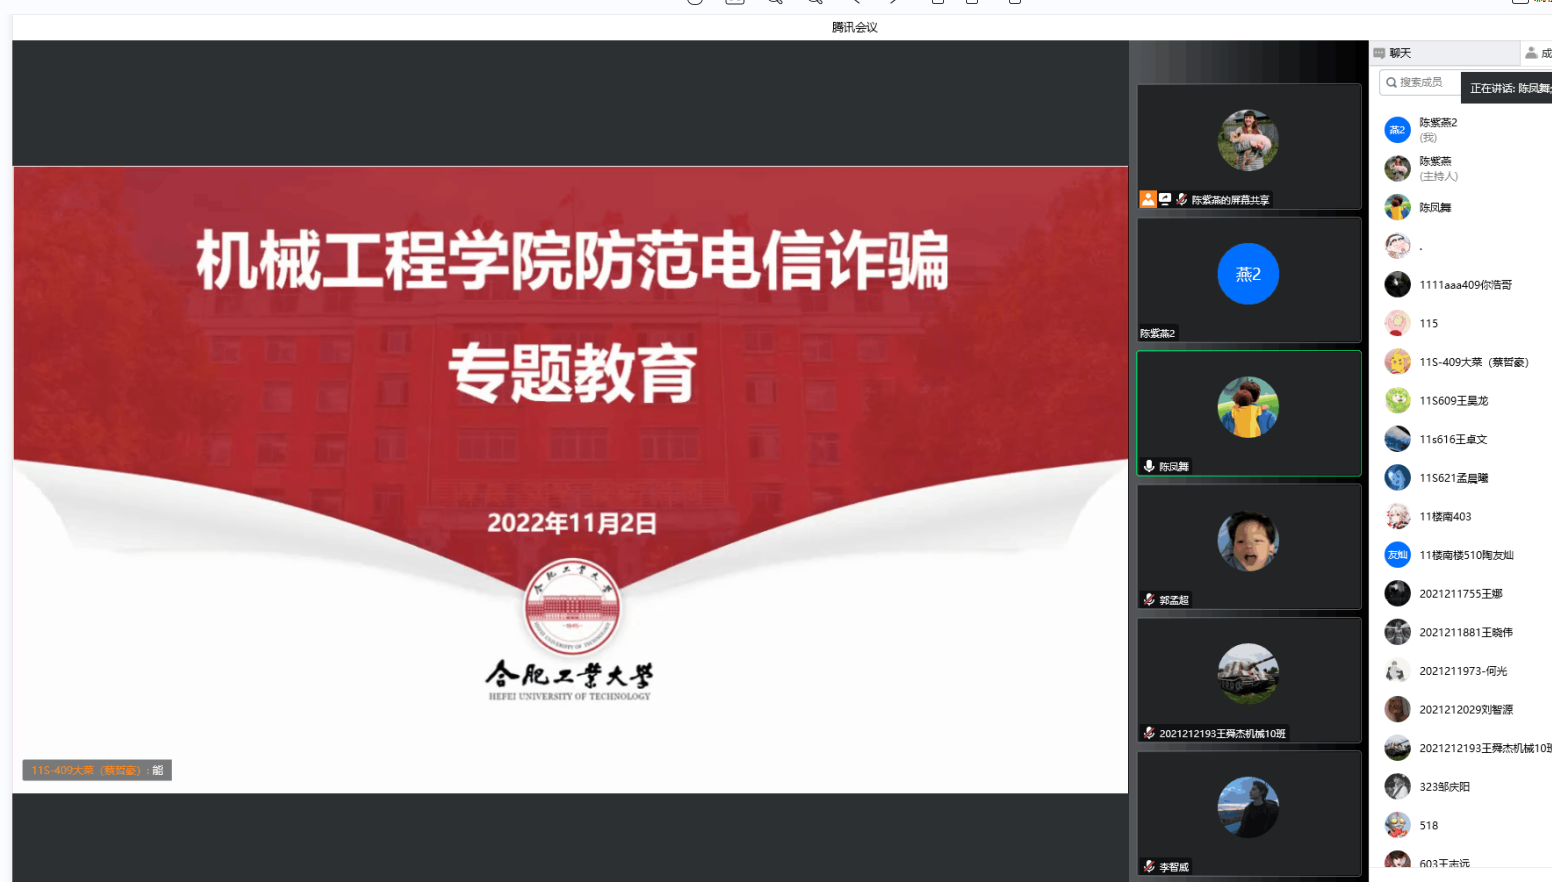Click member 2021211973-何光 in the list

1462,671
